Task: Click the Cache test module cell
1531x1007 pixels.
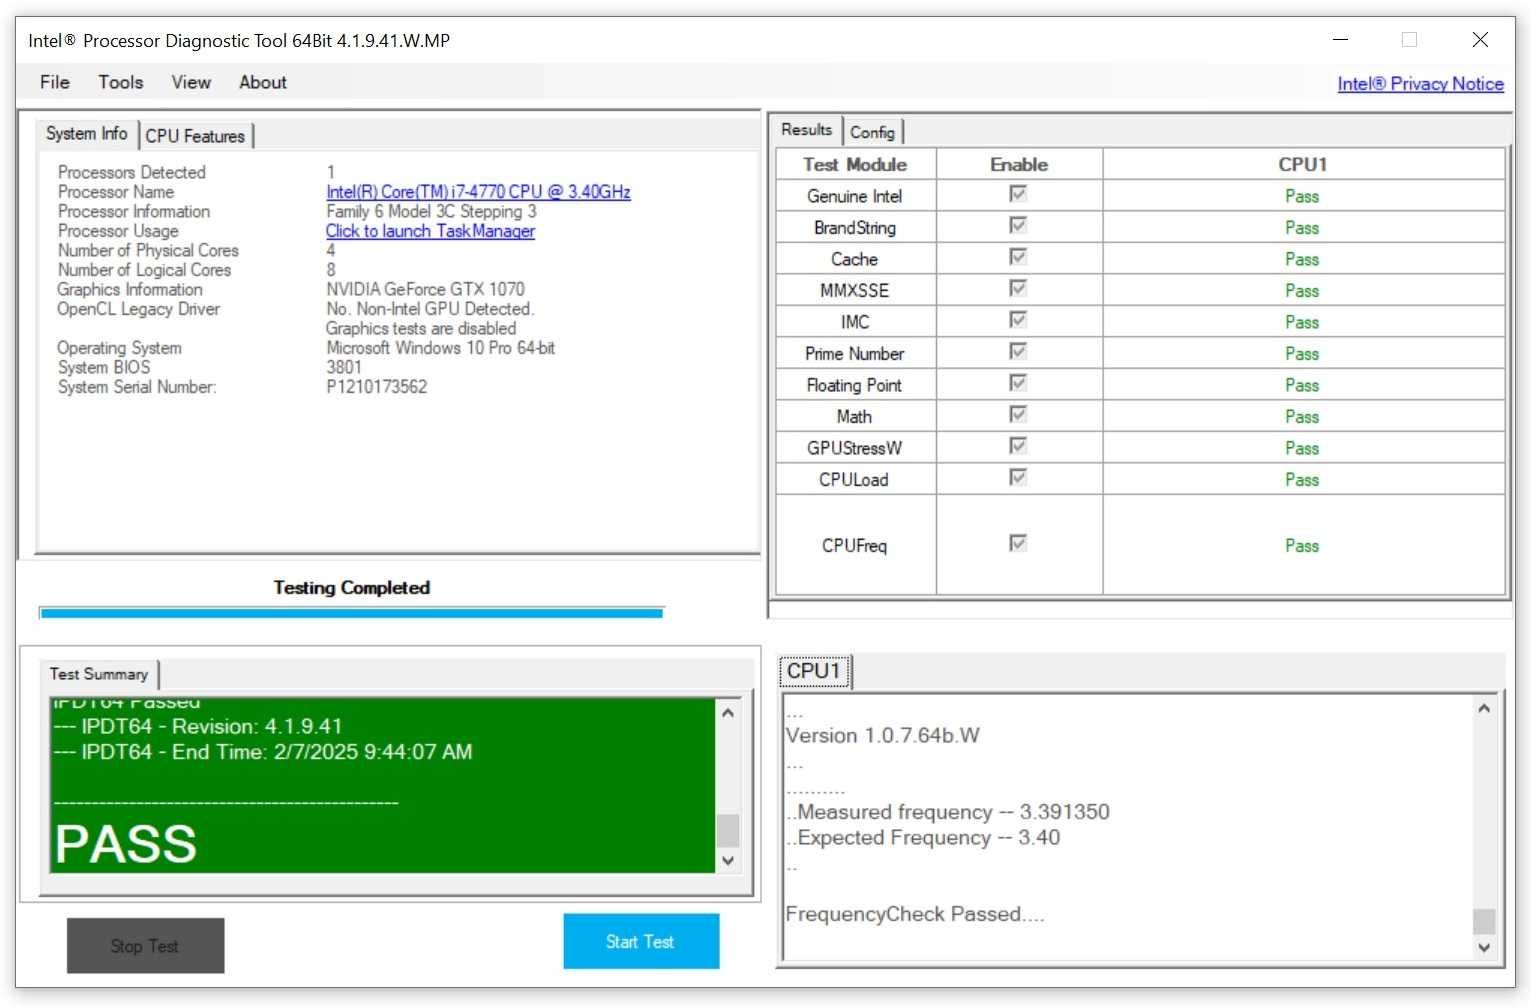Action: [x=855, y=259]
